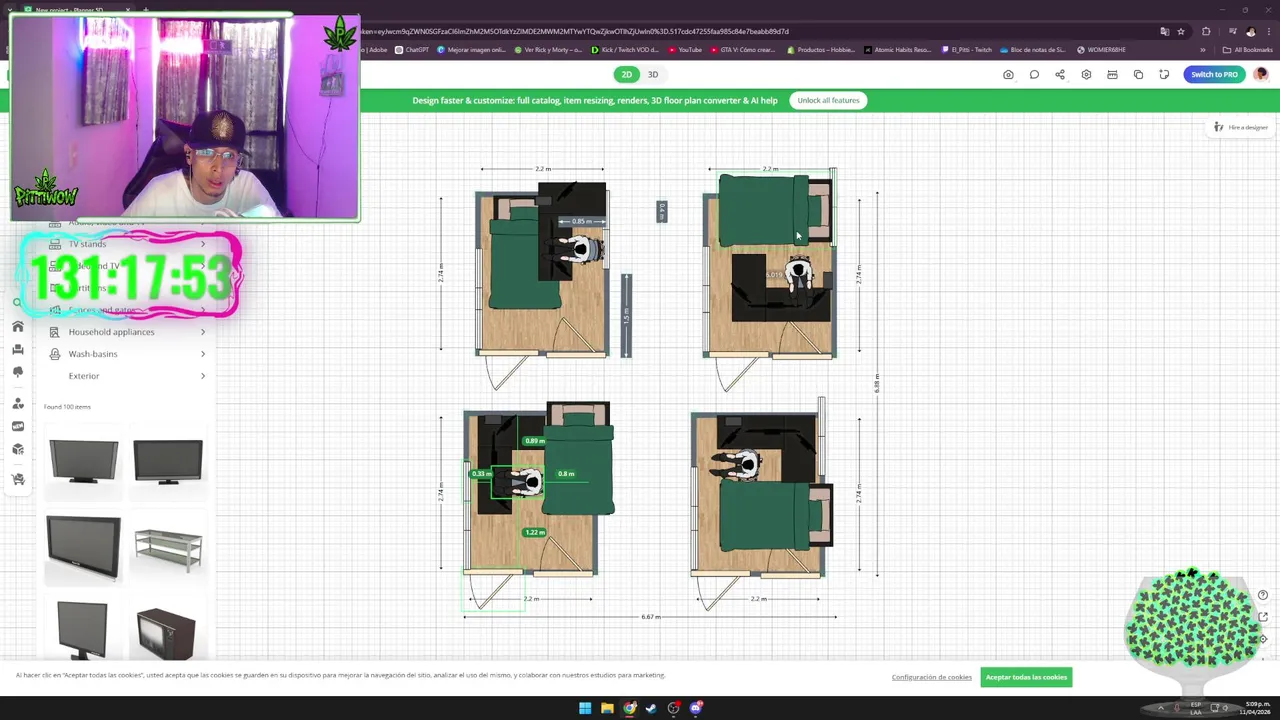The image size is (1280, 720).
Task: Click the translate page icon in address bar
Action: (1165, 31)
